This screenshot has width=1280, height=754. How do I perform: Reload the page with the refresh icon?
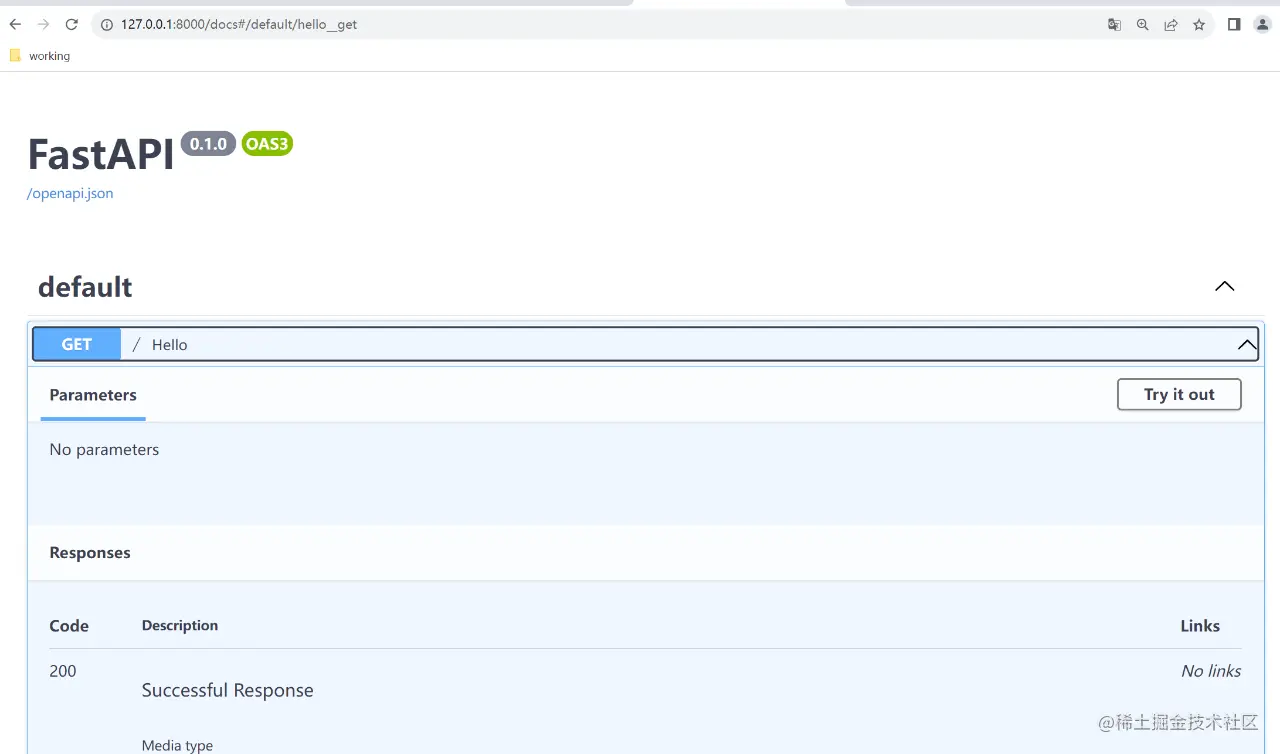[x=71, y=25]
